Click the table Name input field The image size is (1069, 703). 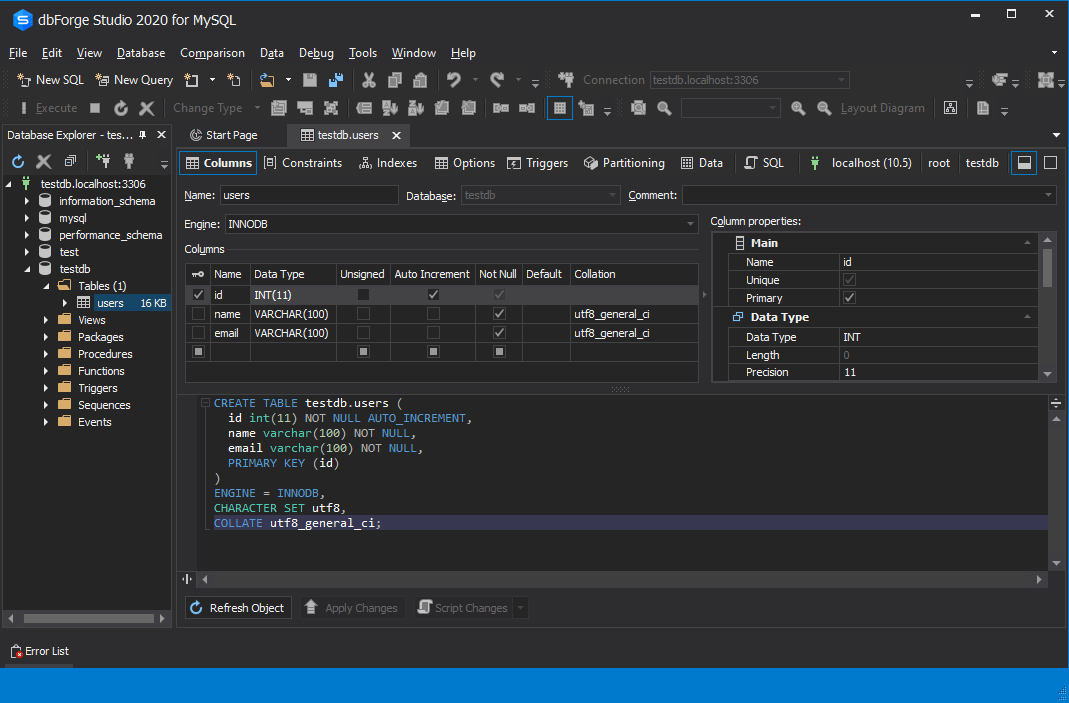[308, 195]
